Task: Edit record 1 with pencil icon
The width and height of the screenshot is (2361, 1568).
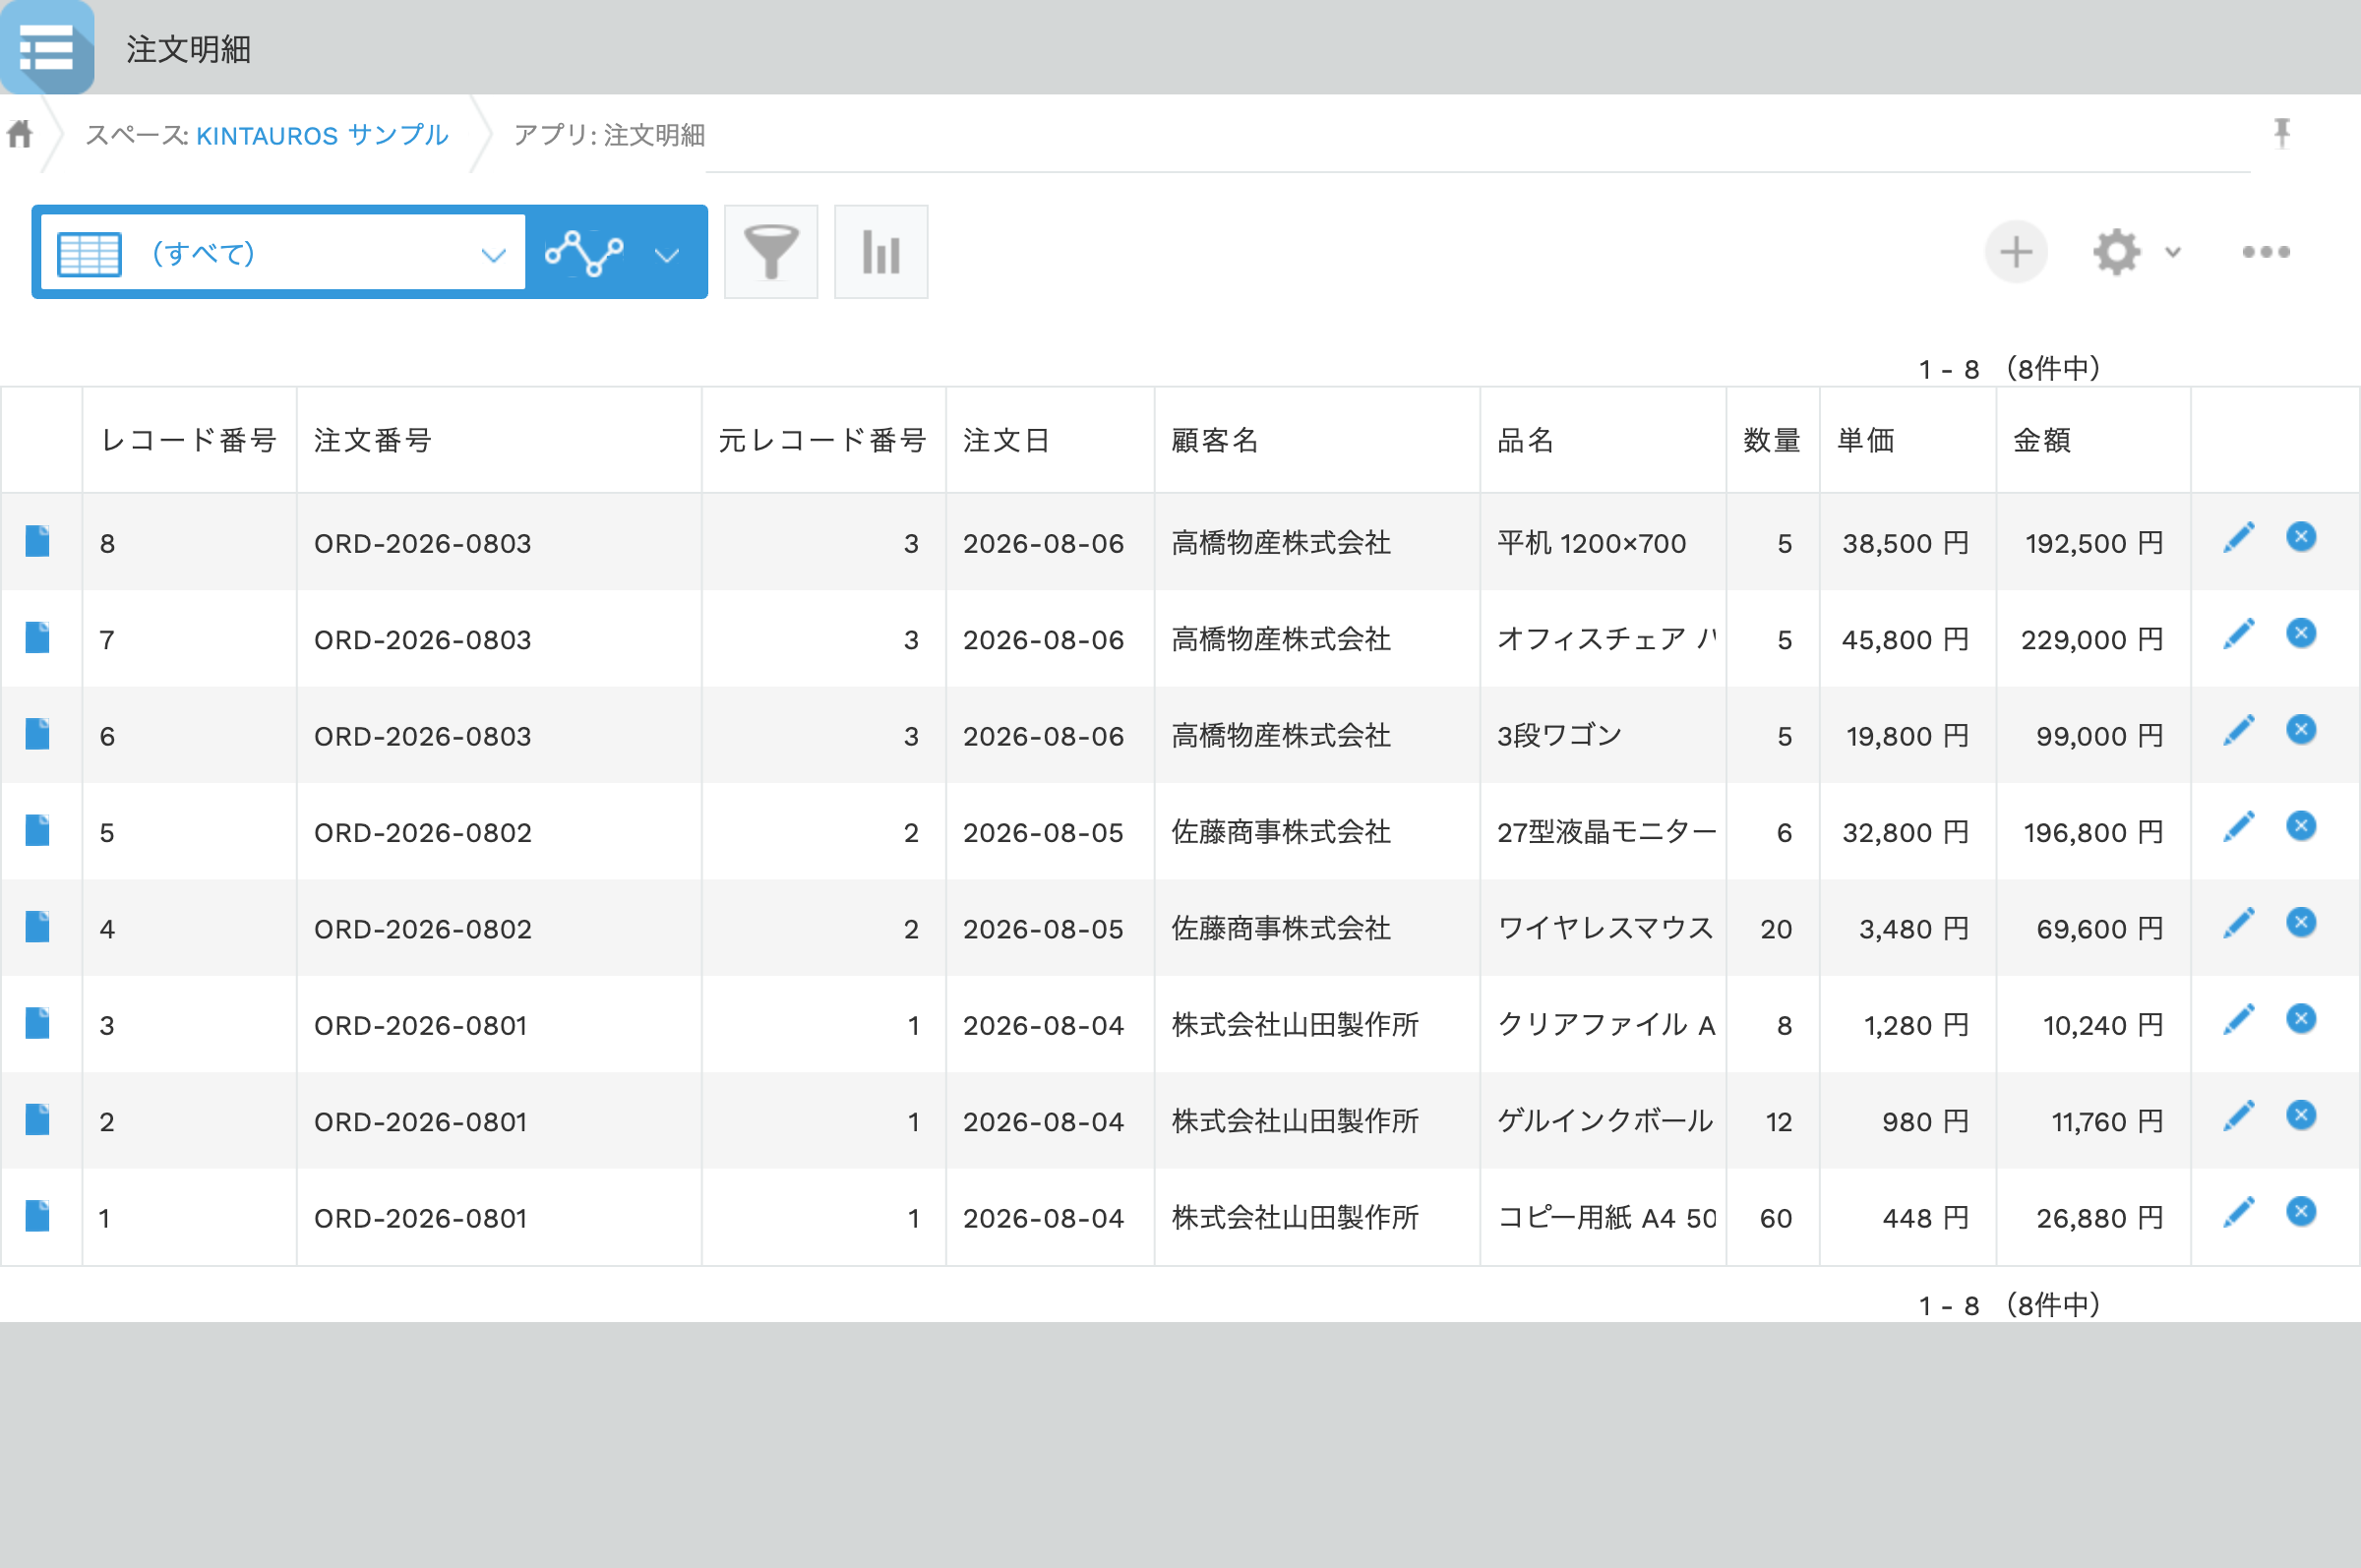Action: coord(2239,1212)
